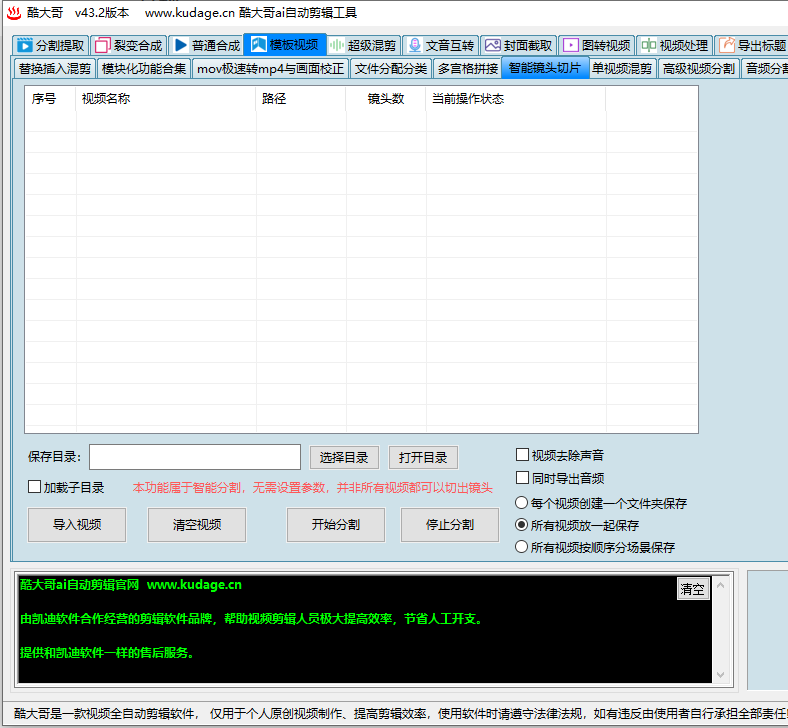
Task: Click the 视频处理 icon
Action: (x=649, y=45)
